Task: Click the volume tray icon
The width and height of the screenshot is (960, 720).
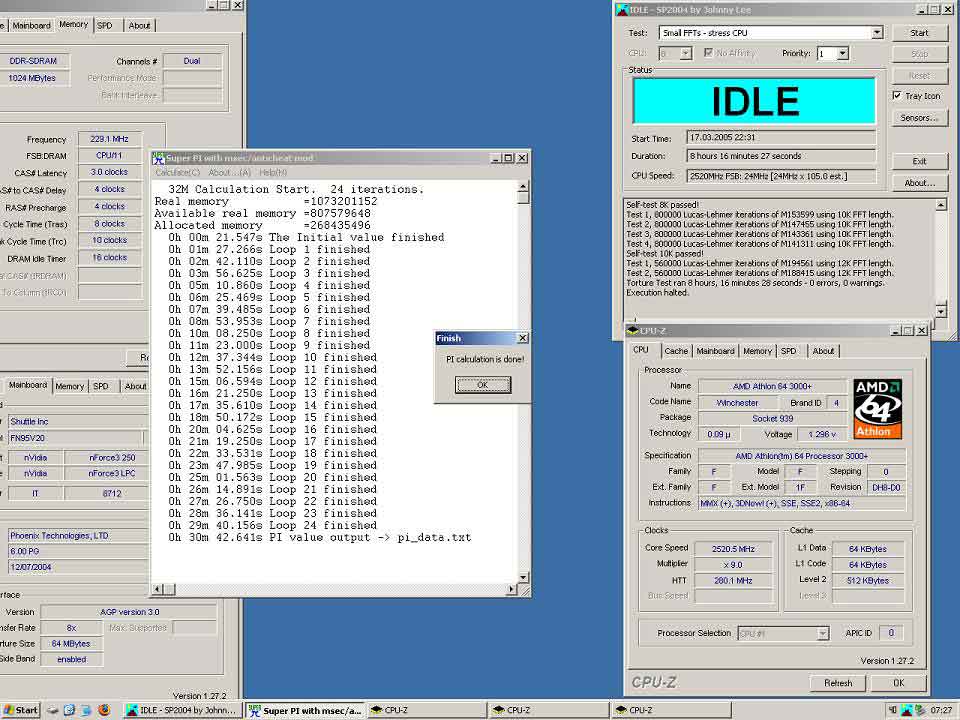Action: coord(893,710)
